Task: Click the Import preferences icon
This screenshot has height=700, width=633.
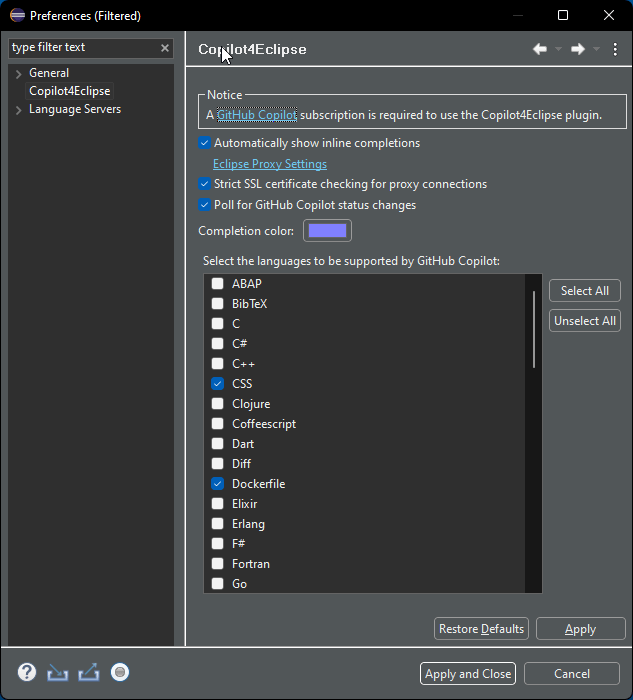Action: (58, 672)
